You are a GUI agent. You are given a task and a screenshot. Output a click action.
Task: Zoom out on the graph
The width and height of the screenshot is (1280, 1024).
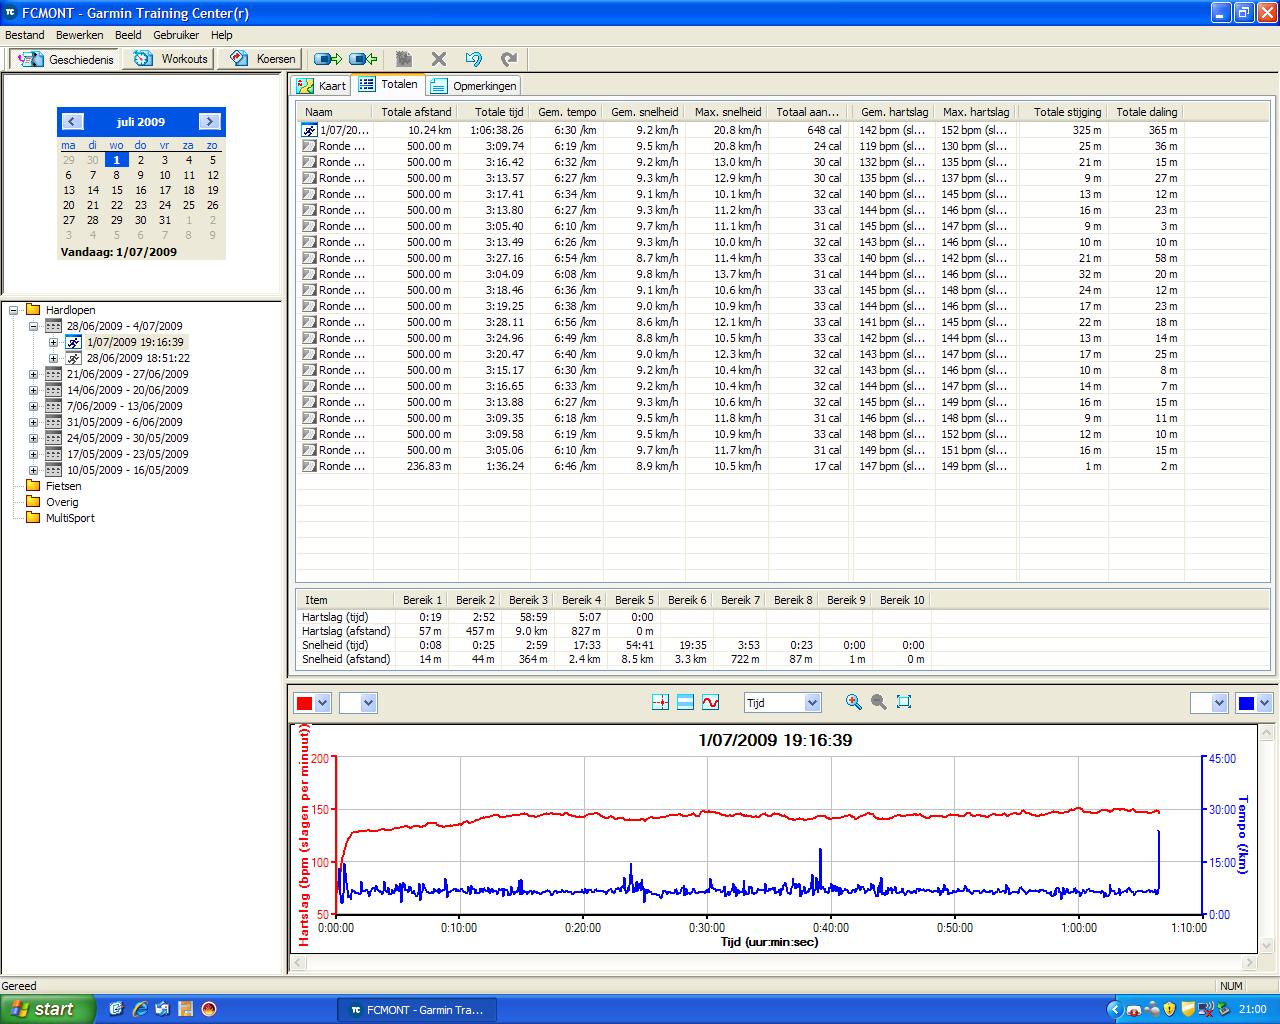click(x=878, y=702)
